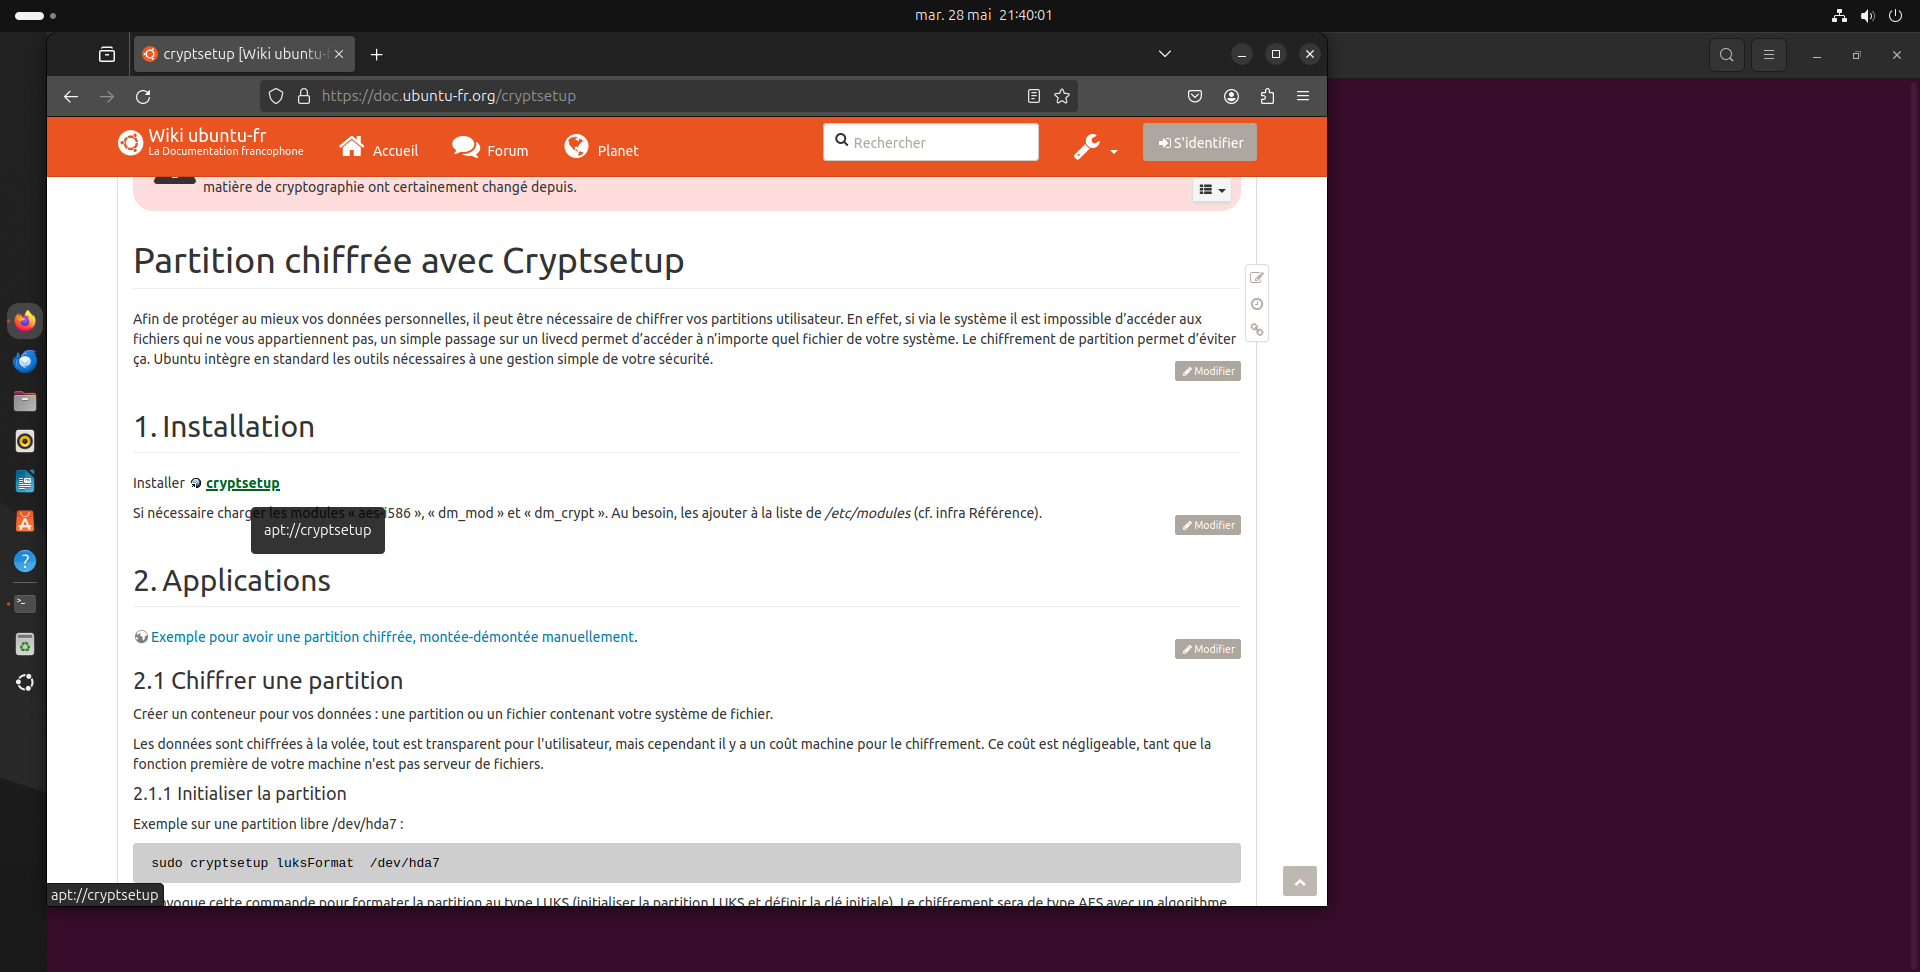The width and height of the screenshot is (1920, 972).
Task: Click the 2.1 Chiffrer une partition heading
Action: pos(268,681)
